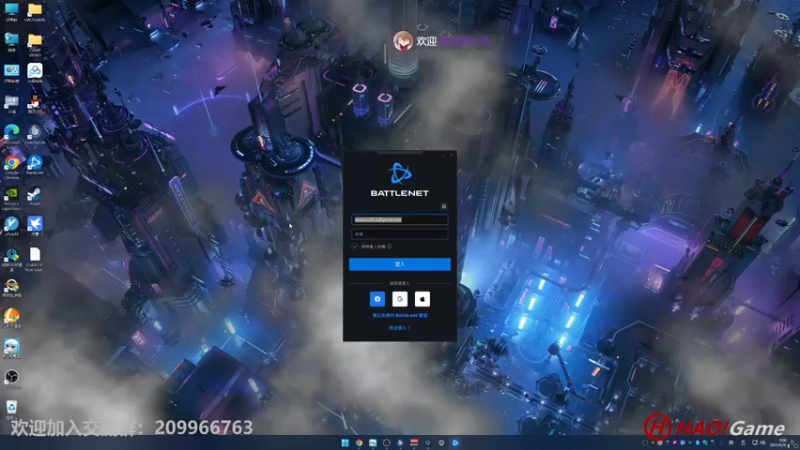This screenshot has width=800, height=450.
Task: Click the can't log in link
Action: [x=399, y=328]
